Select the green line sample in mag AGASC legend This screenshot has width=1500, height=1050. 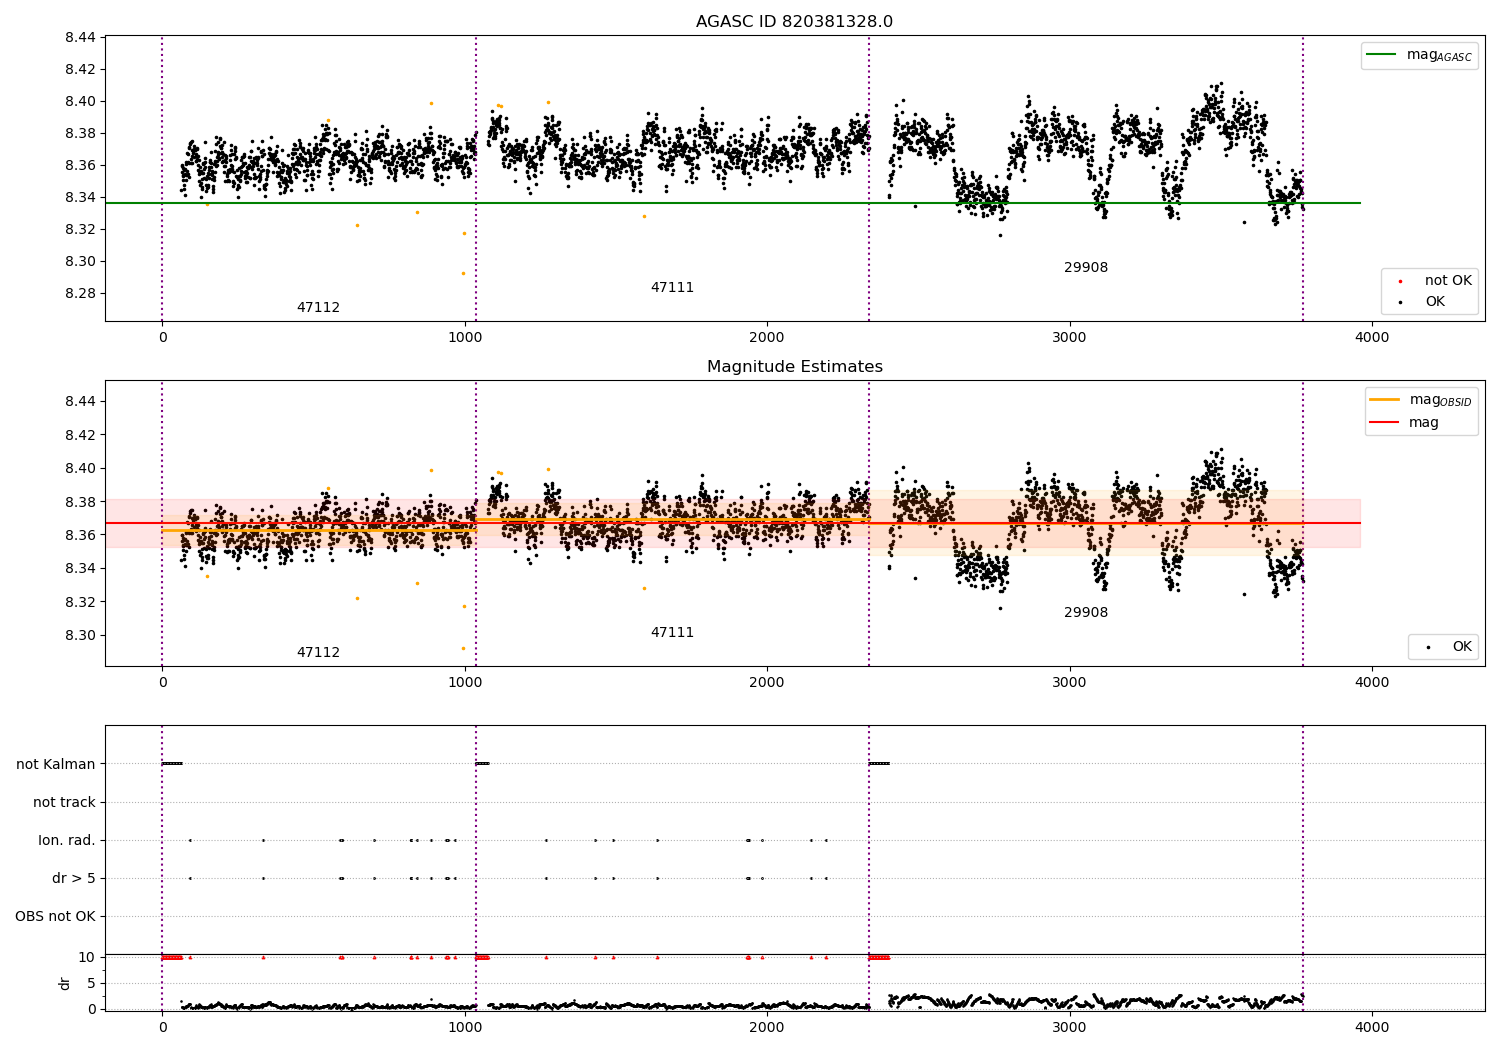coord(1382,55)
